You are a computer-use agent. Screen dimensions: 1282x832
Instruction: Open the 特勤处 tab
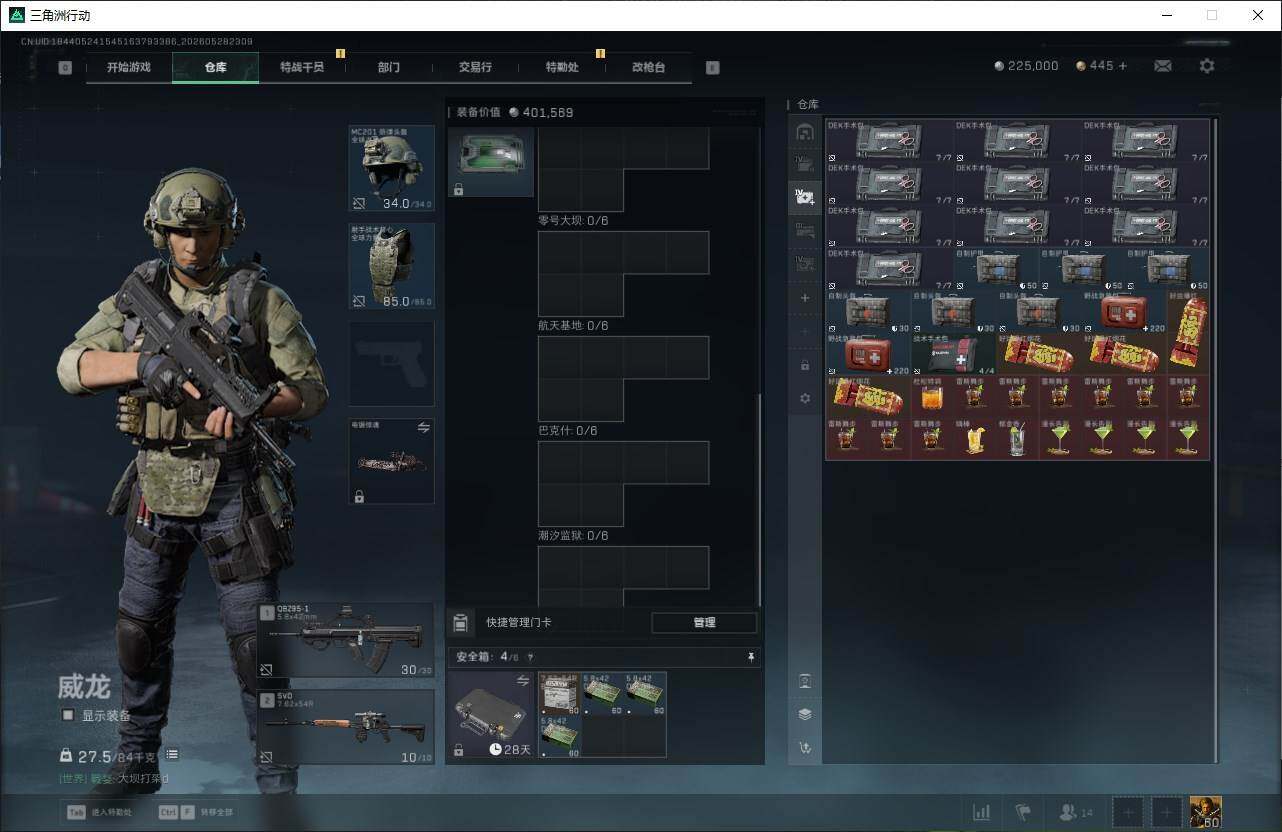pos(562,67)
